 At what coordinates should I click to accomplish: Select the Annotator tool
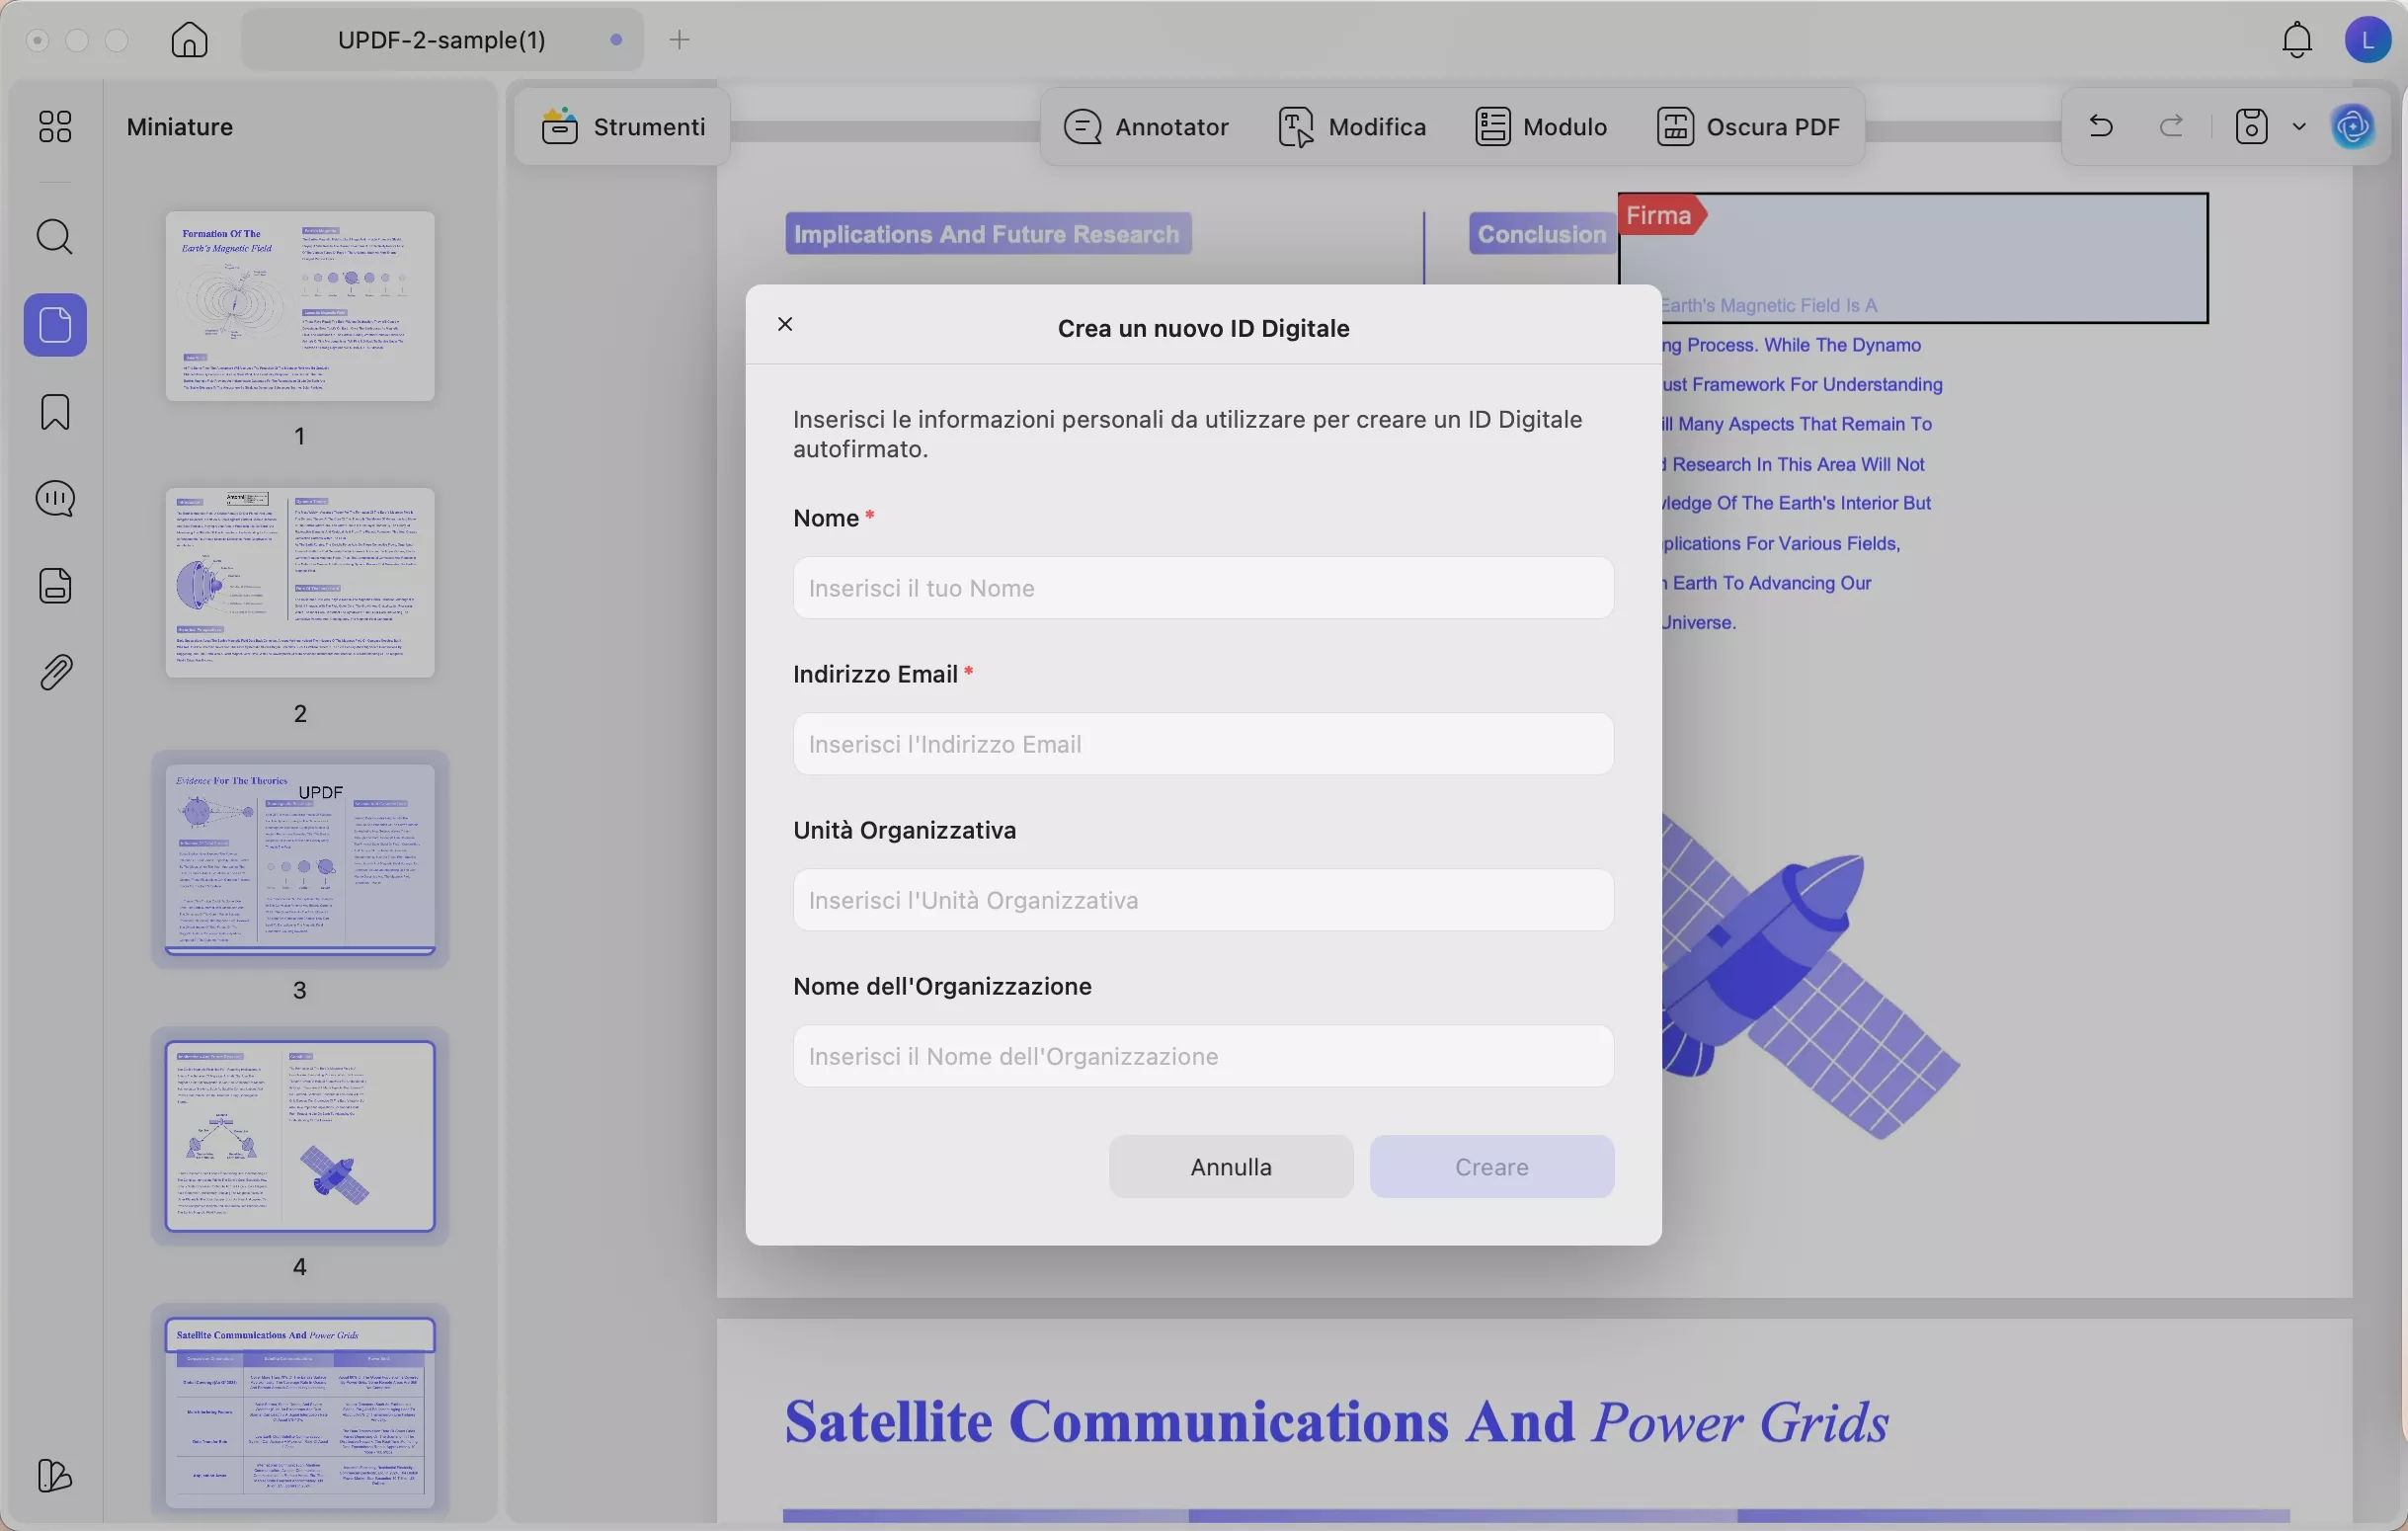[x=1146, y=126]
